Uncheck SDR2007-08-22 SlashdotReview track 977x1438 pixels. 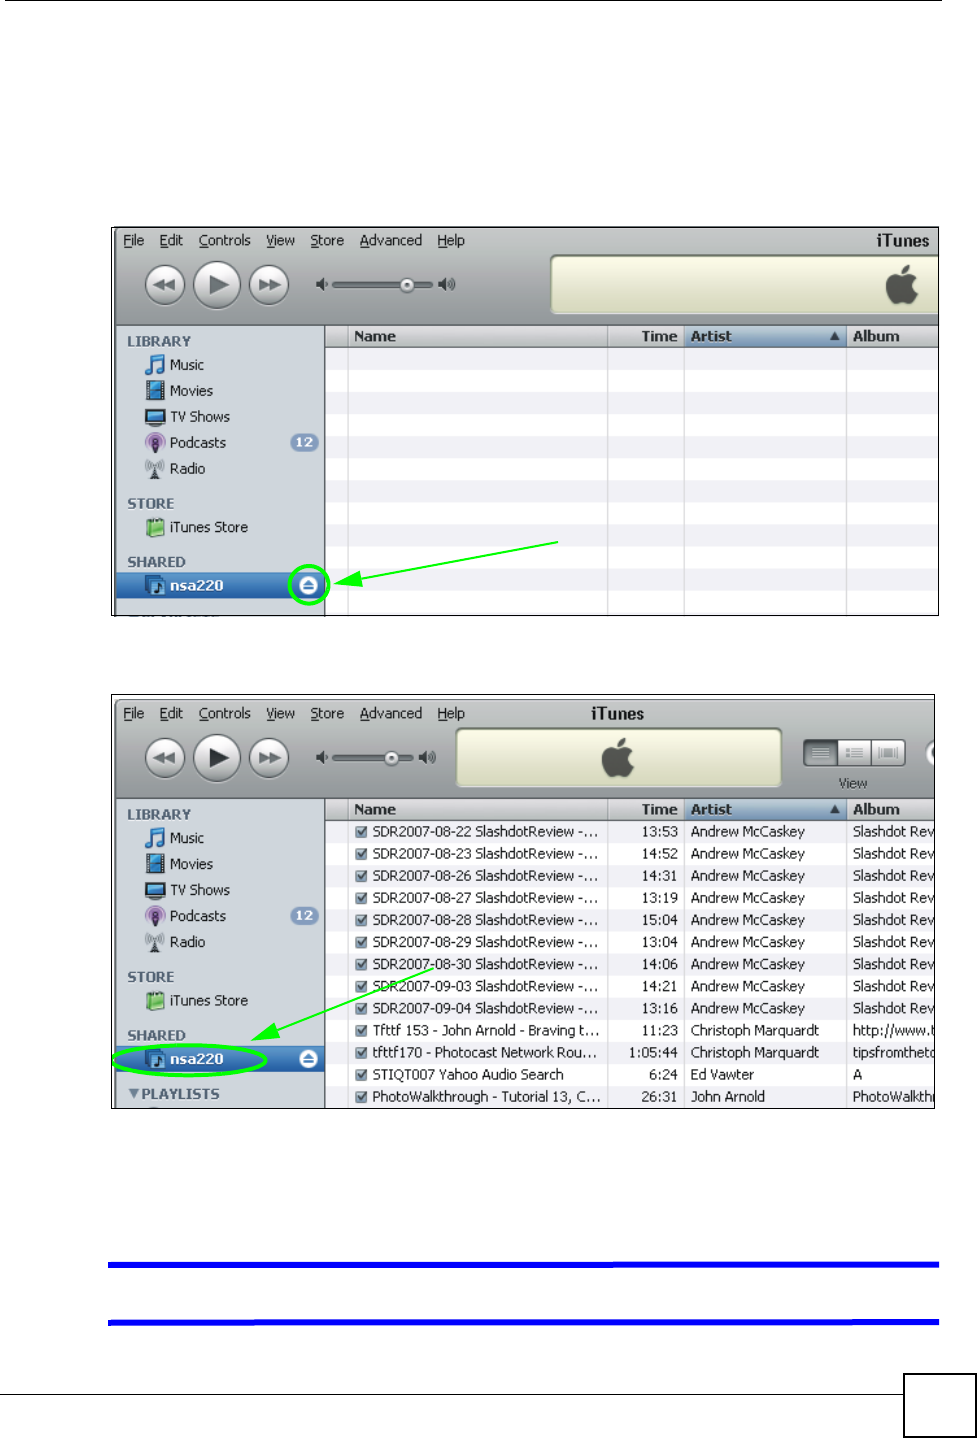361,832
